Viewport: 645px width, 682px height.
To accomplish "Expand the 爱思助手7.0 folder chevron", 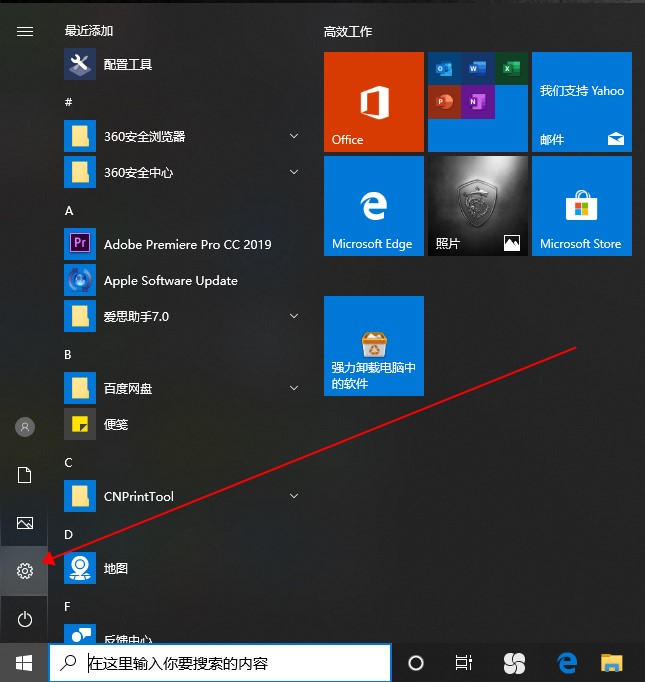I will 294,316.
